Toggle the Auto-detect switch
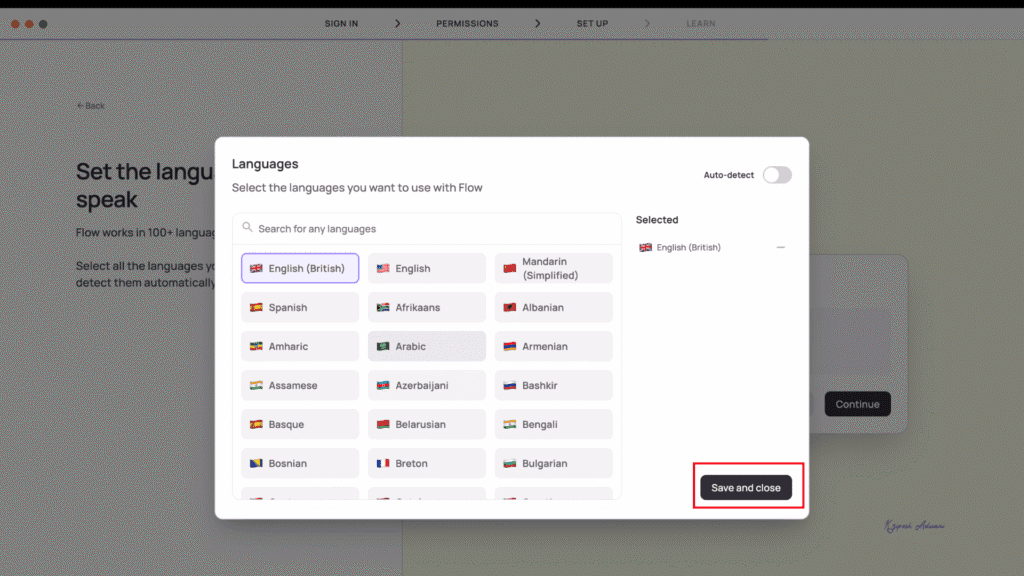The height and width of the screenshot is (576, 1024). coord(776,175)
